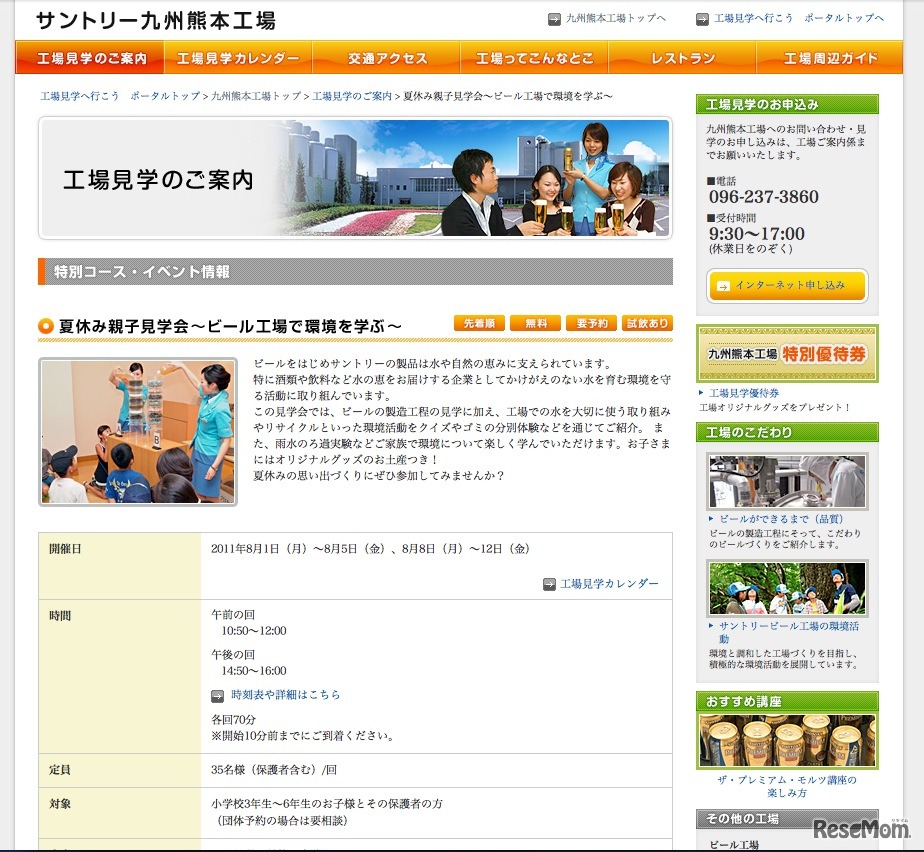The width and height of the screenshot is (924, 852).
Task: Click the Premium Malt's beer cans image
Action: (x=786, y=738)
